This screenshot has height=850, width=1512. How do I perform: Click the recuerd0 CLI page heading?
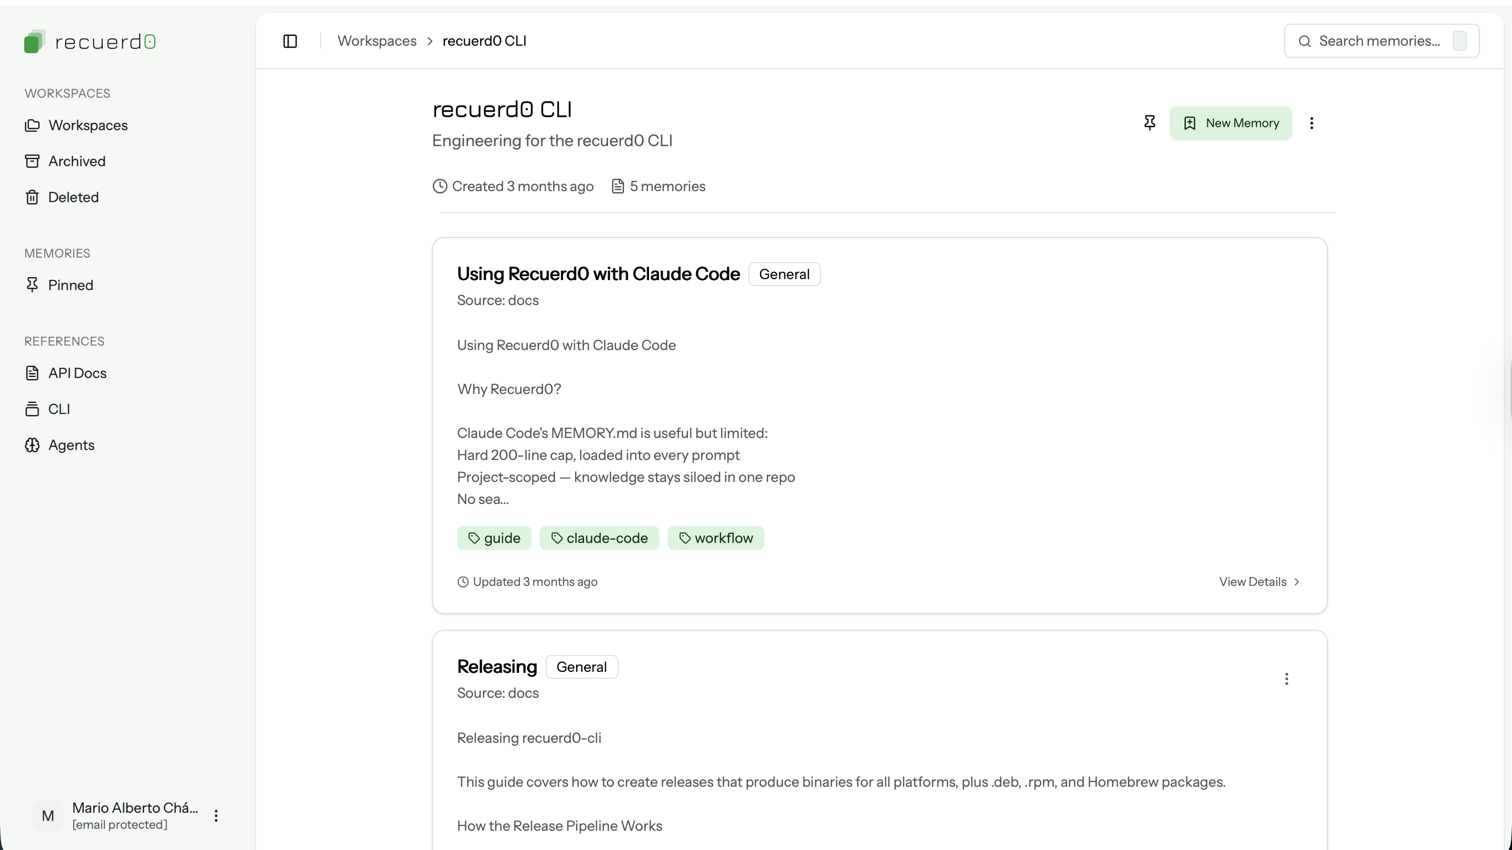click(502, 109)
